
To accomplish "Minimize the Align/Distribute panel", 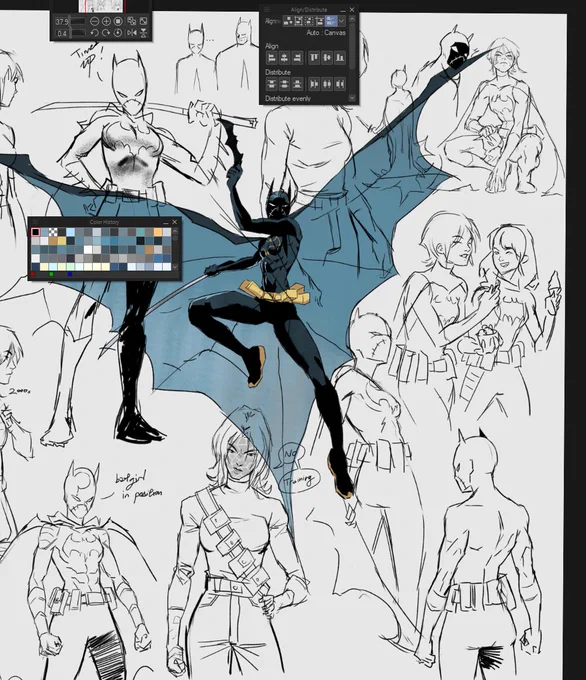I will [x=343, y=10].
